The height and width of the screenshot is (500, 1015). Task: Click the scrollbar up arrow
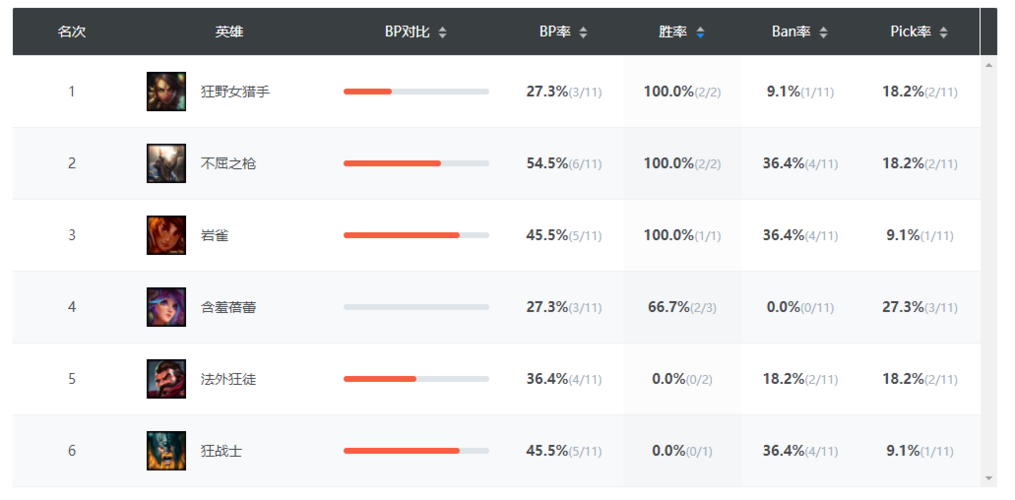click(x=989, y=65)
